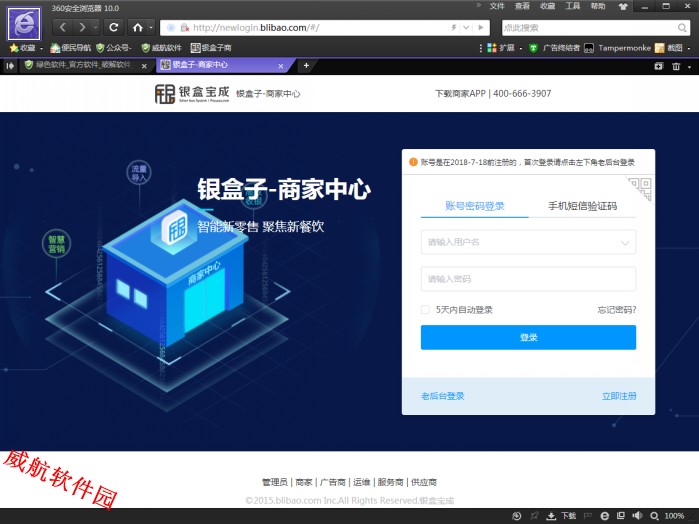
Task: Open the 银盒子商 bookmark
Action: point(211,48)
